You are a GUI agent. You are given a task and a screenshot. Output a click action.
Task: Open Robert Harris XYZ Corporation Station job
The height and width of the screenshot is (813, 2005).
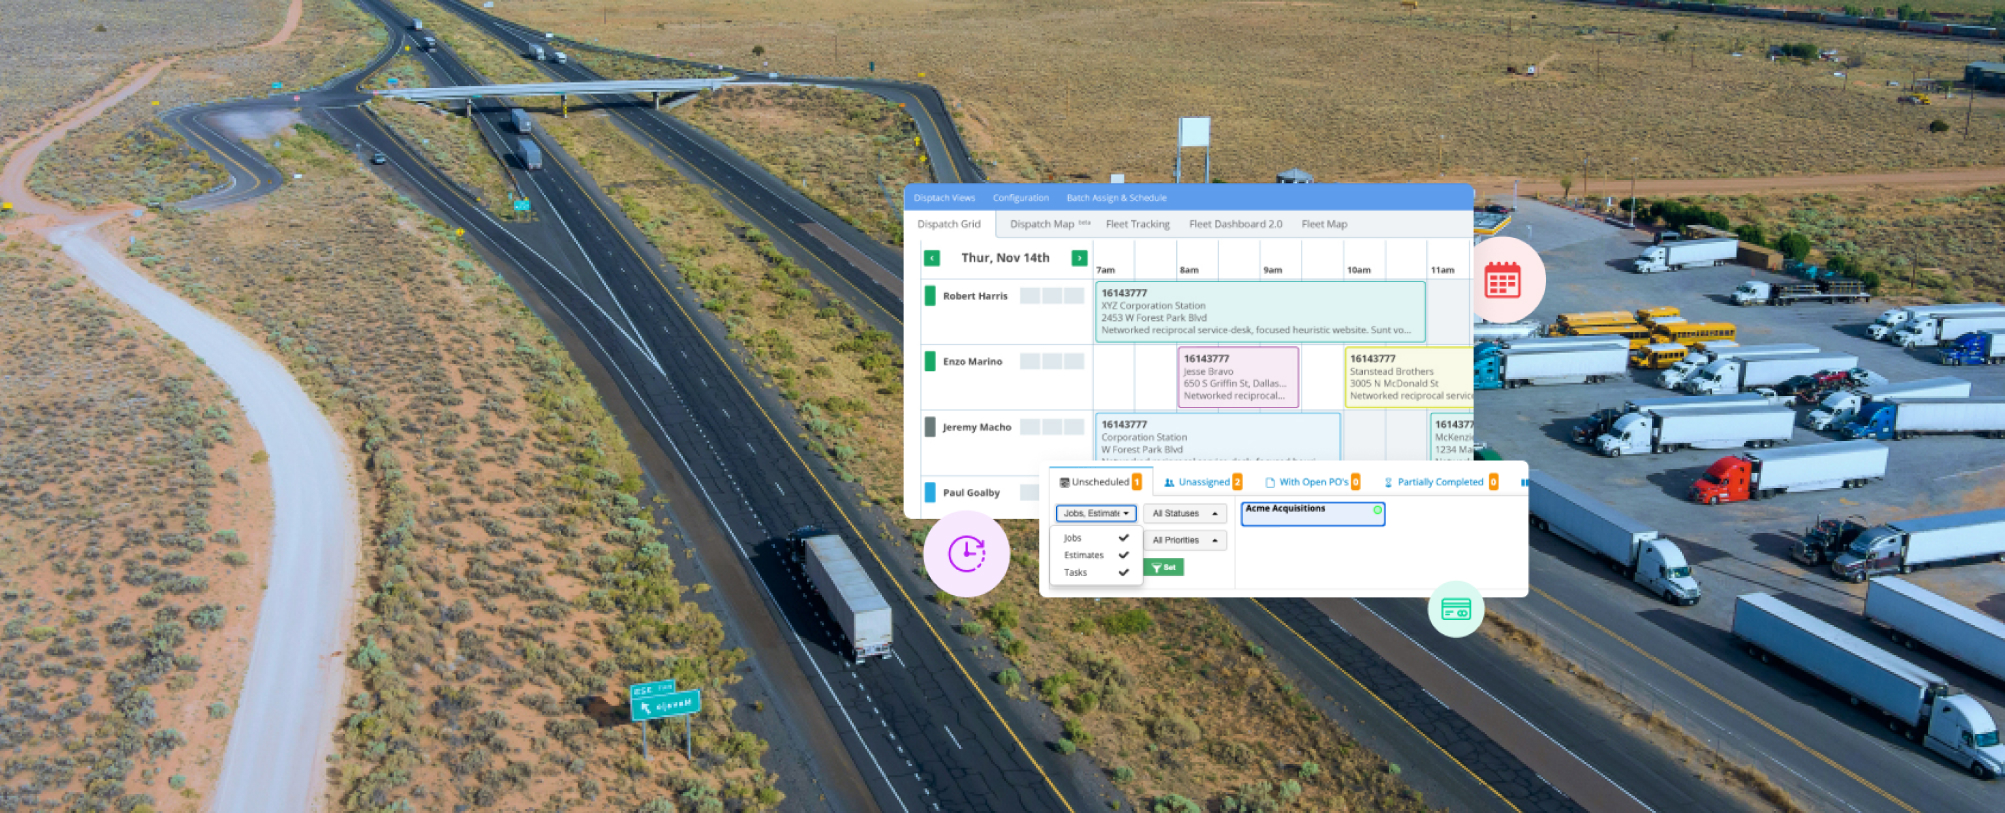[x=1260, y=312]
